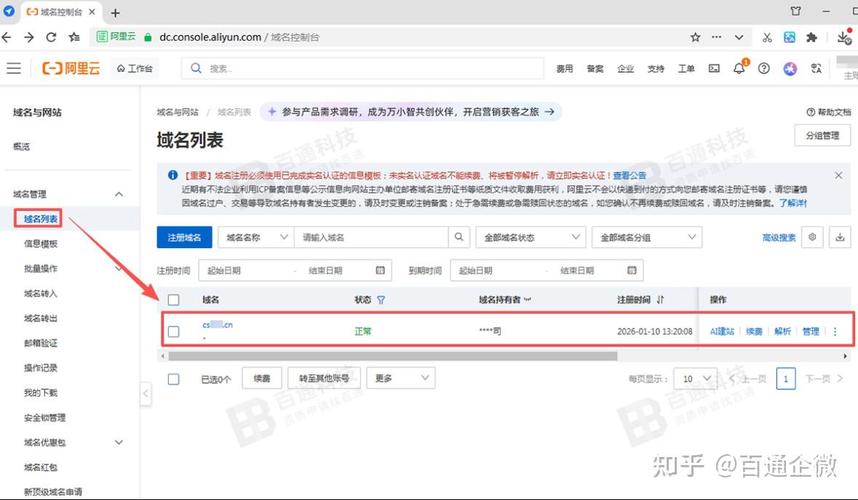The image size is (858, 500).
Task: Open the hamburger menu beside the Aliyun logo
Action: 14,68
